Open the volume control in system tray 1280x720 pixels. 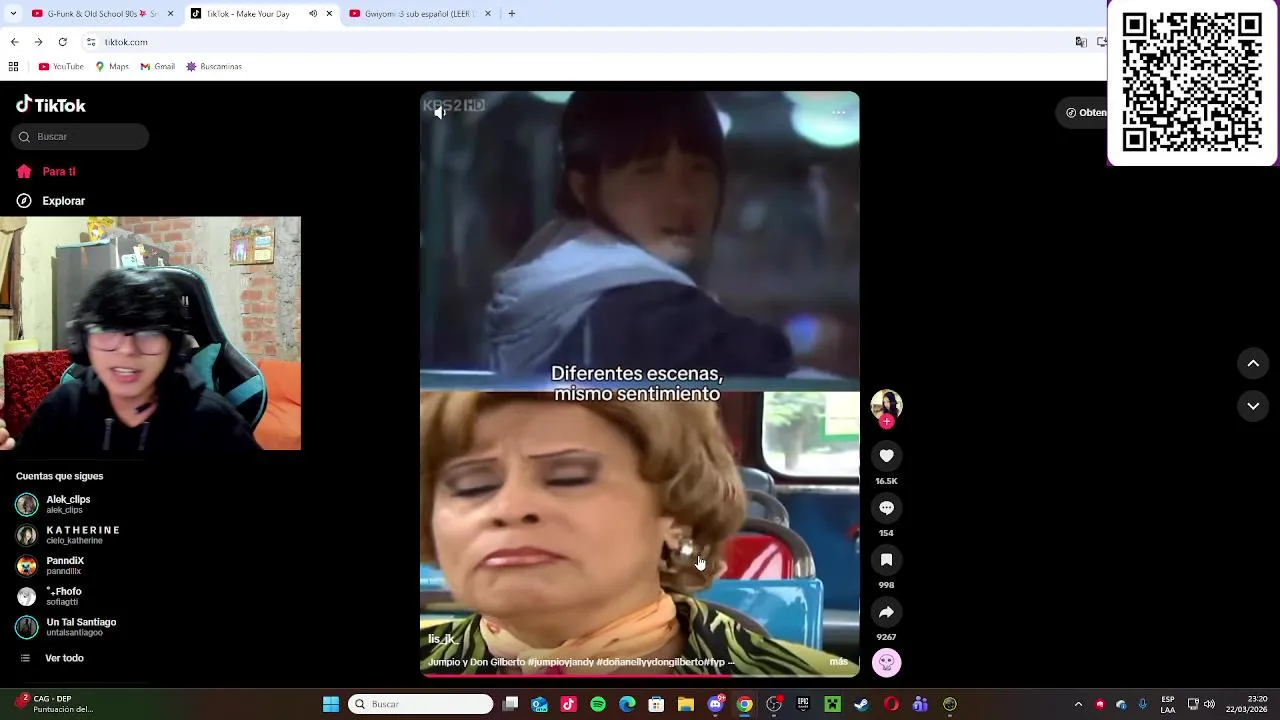tap(1210, 704)
